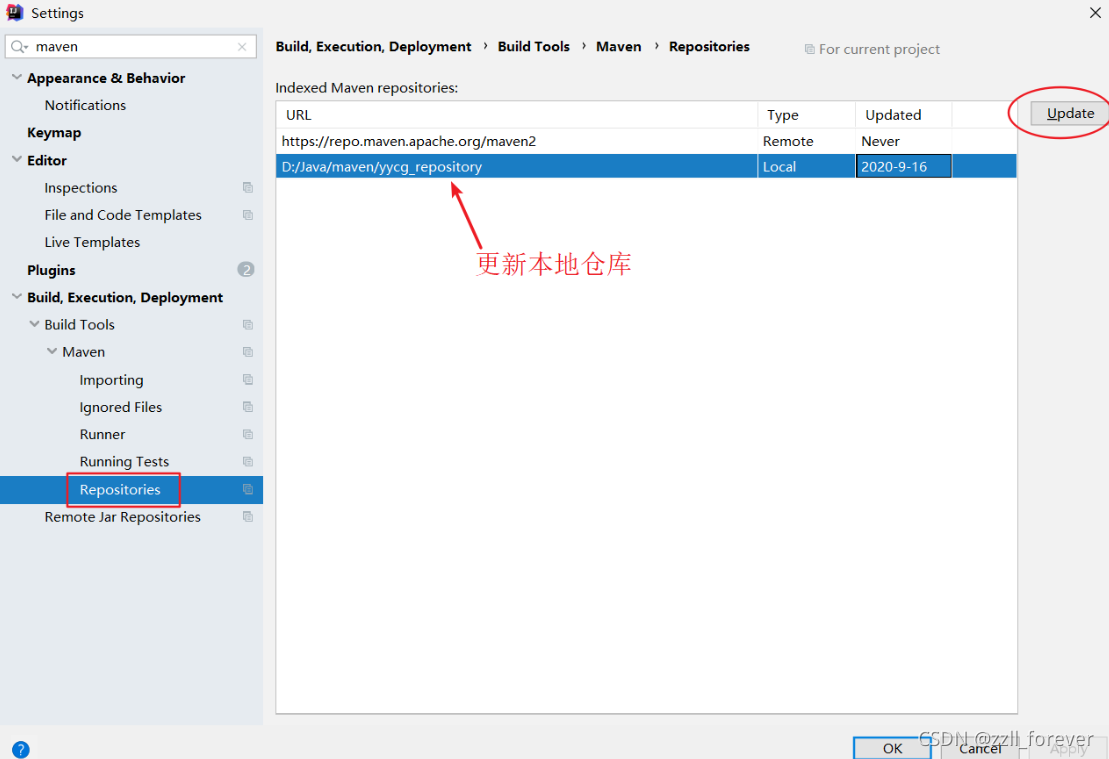Clear the maven search text
This screenshot has width=1109, height=759.
(242, 47)
